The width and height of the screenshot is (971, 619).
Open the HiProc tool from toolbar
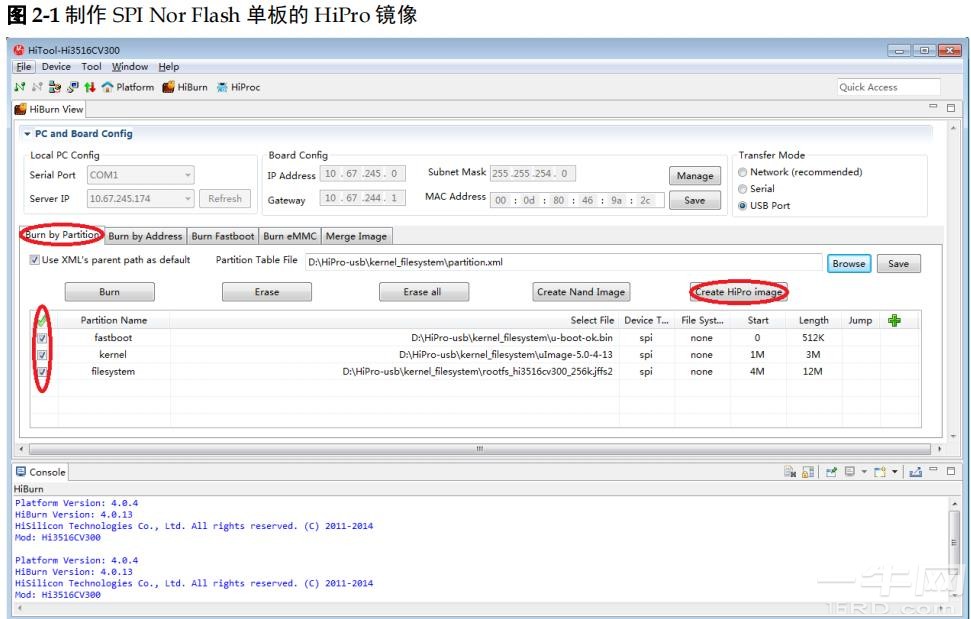tap(238, 87)
